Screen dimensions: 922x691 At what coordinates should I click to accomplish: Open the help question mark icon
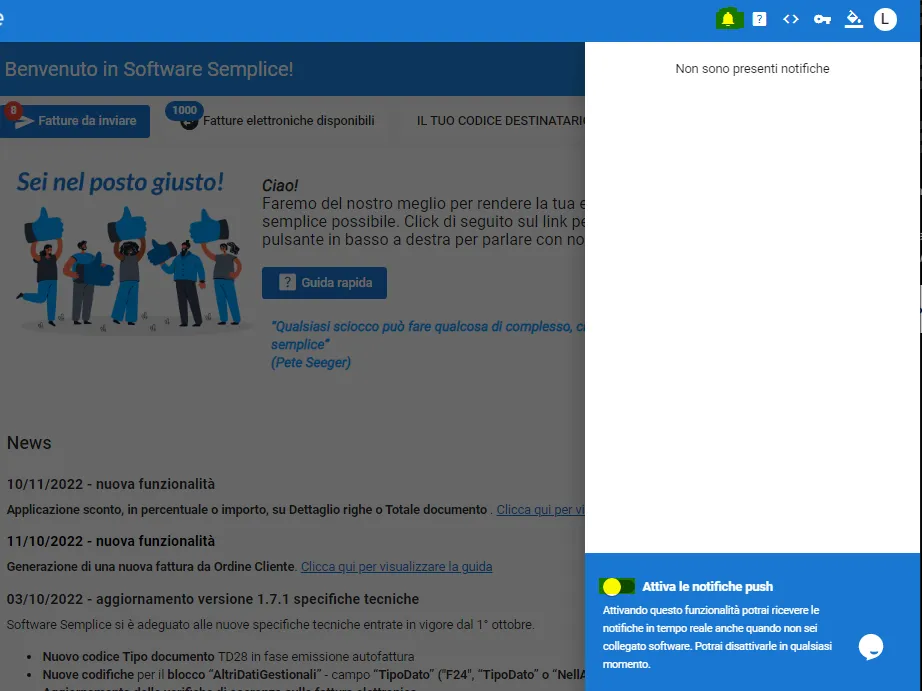point(759,19)
